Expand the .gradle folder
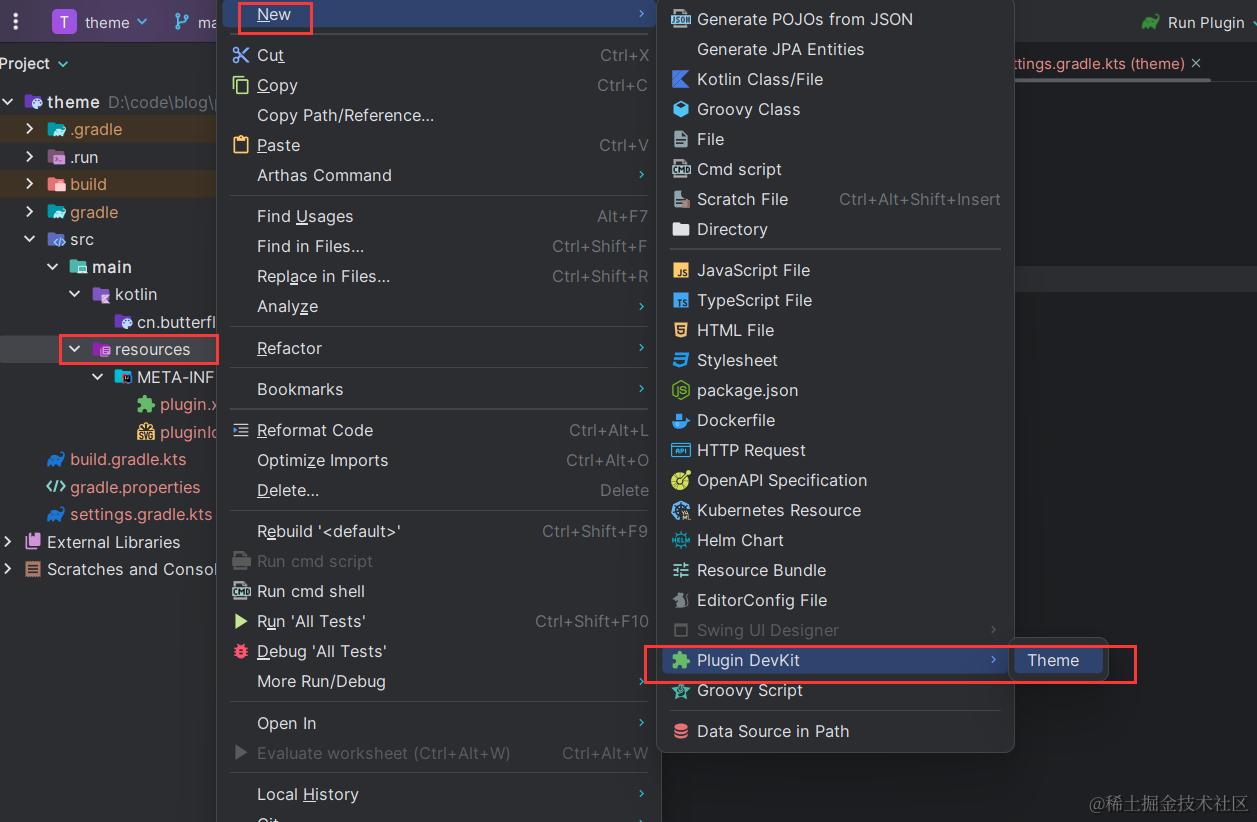This screenshot has width=1257, height=822. [x=29, y=129]
